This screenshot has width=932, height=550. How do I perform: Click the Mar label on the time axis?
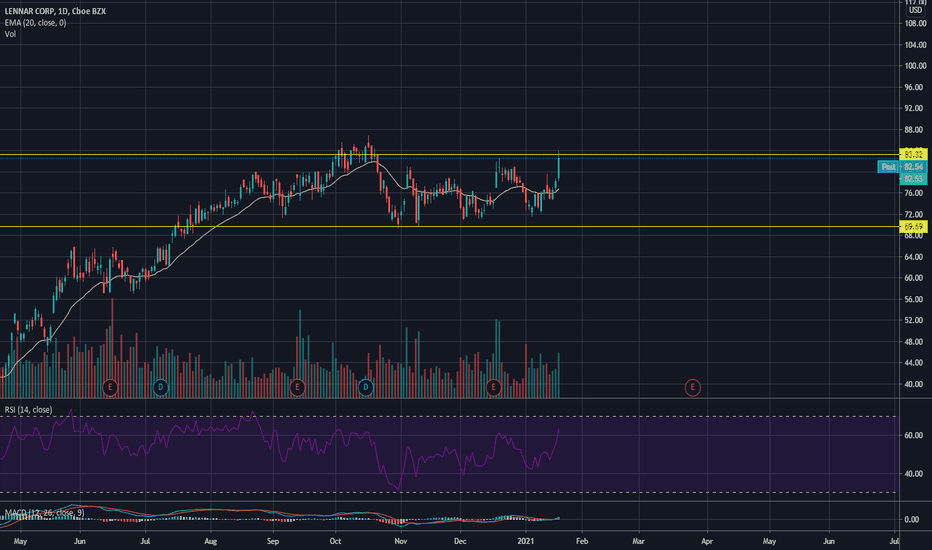[x=638, y=541]
